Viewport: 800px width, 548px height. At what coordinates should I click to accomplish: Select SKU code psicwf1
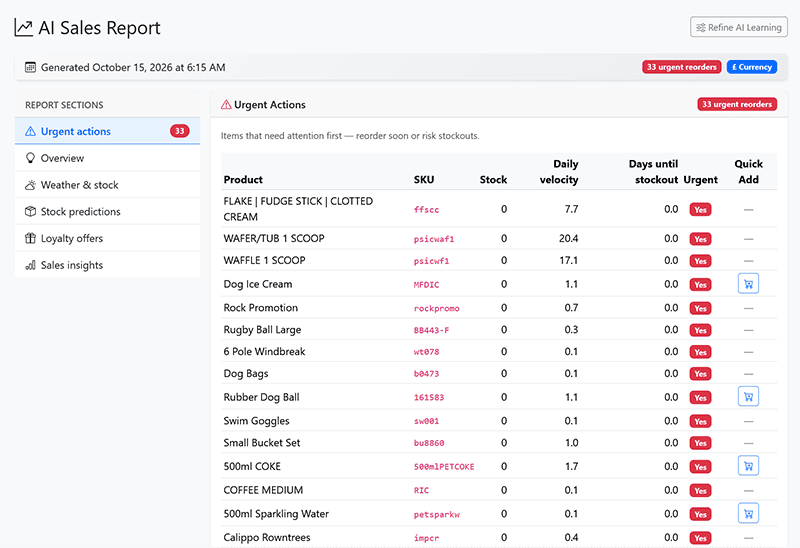(431, 261)
